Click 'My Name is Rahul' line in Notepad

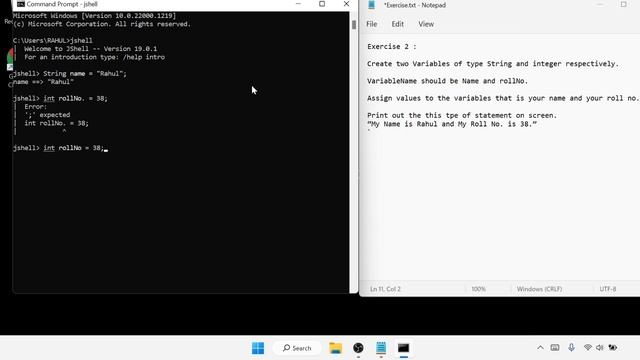click(x=452, y=124)
